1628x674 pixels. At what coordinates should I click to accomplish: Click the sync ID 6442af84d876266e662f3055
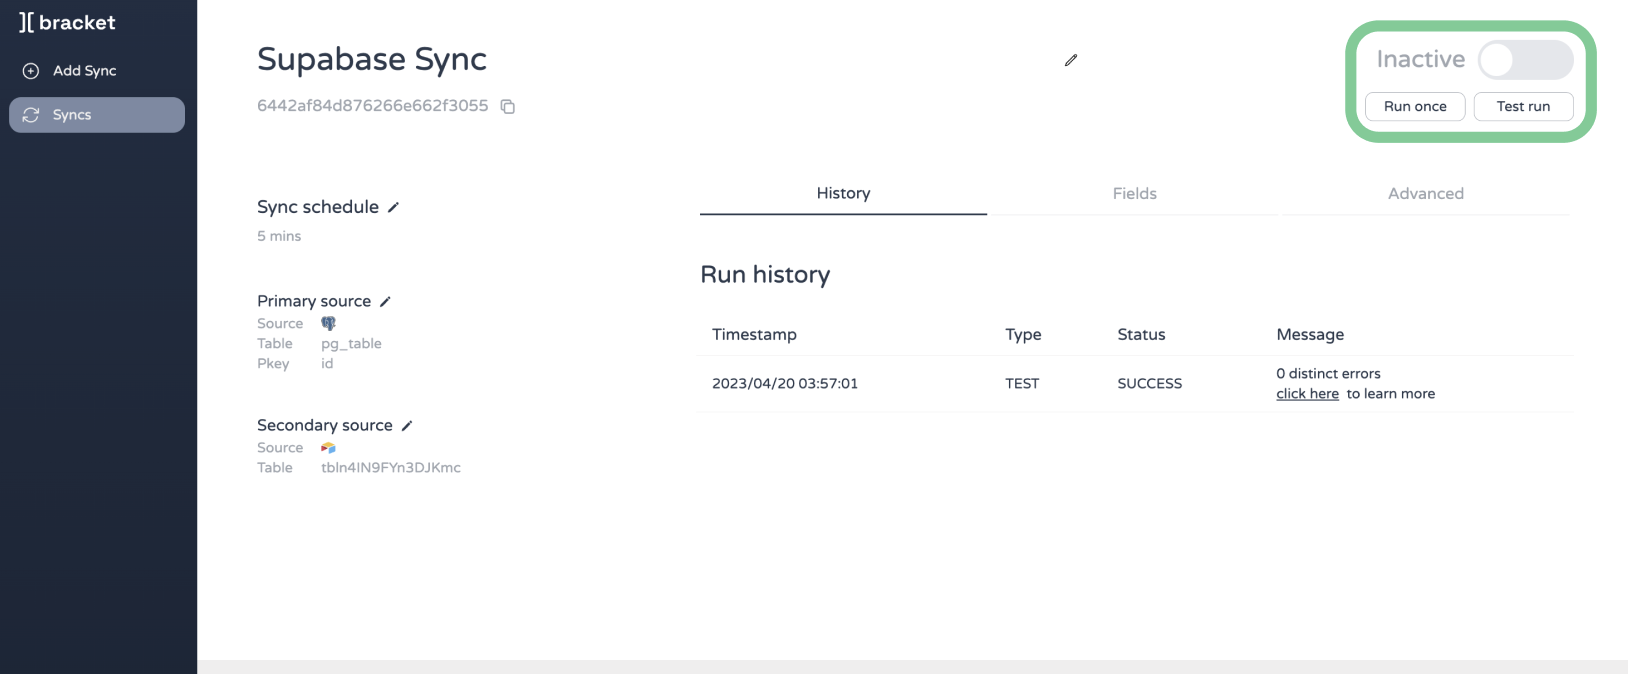coord(372,106)
